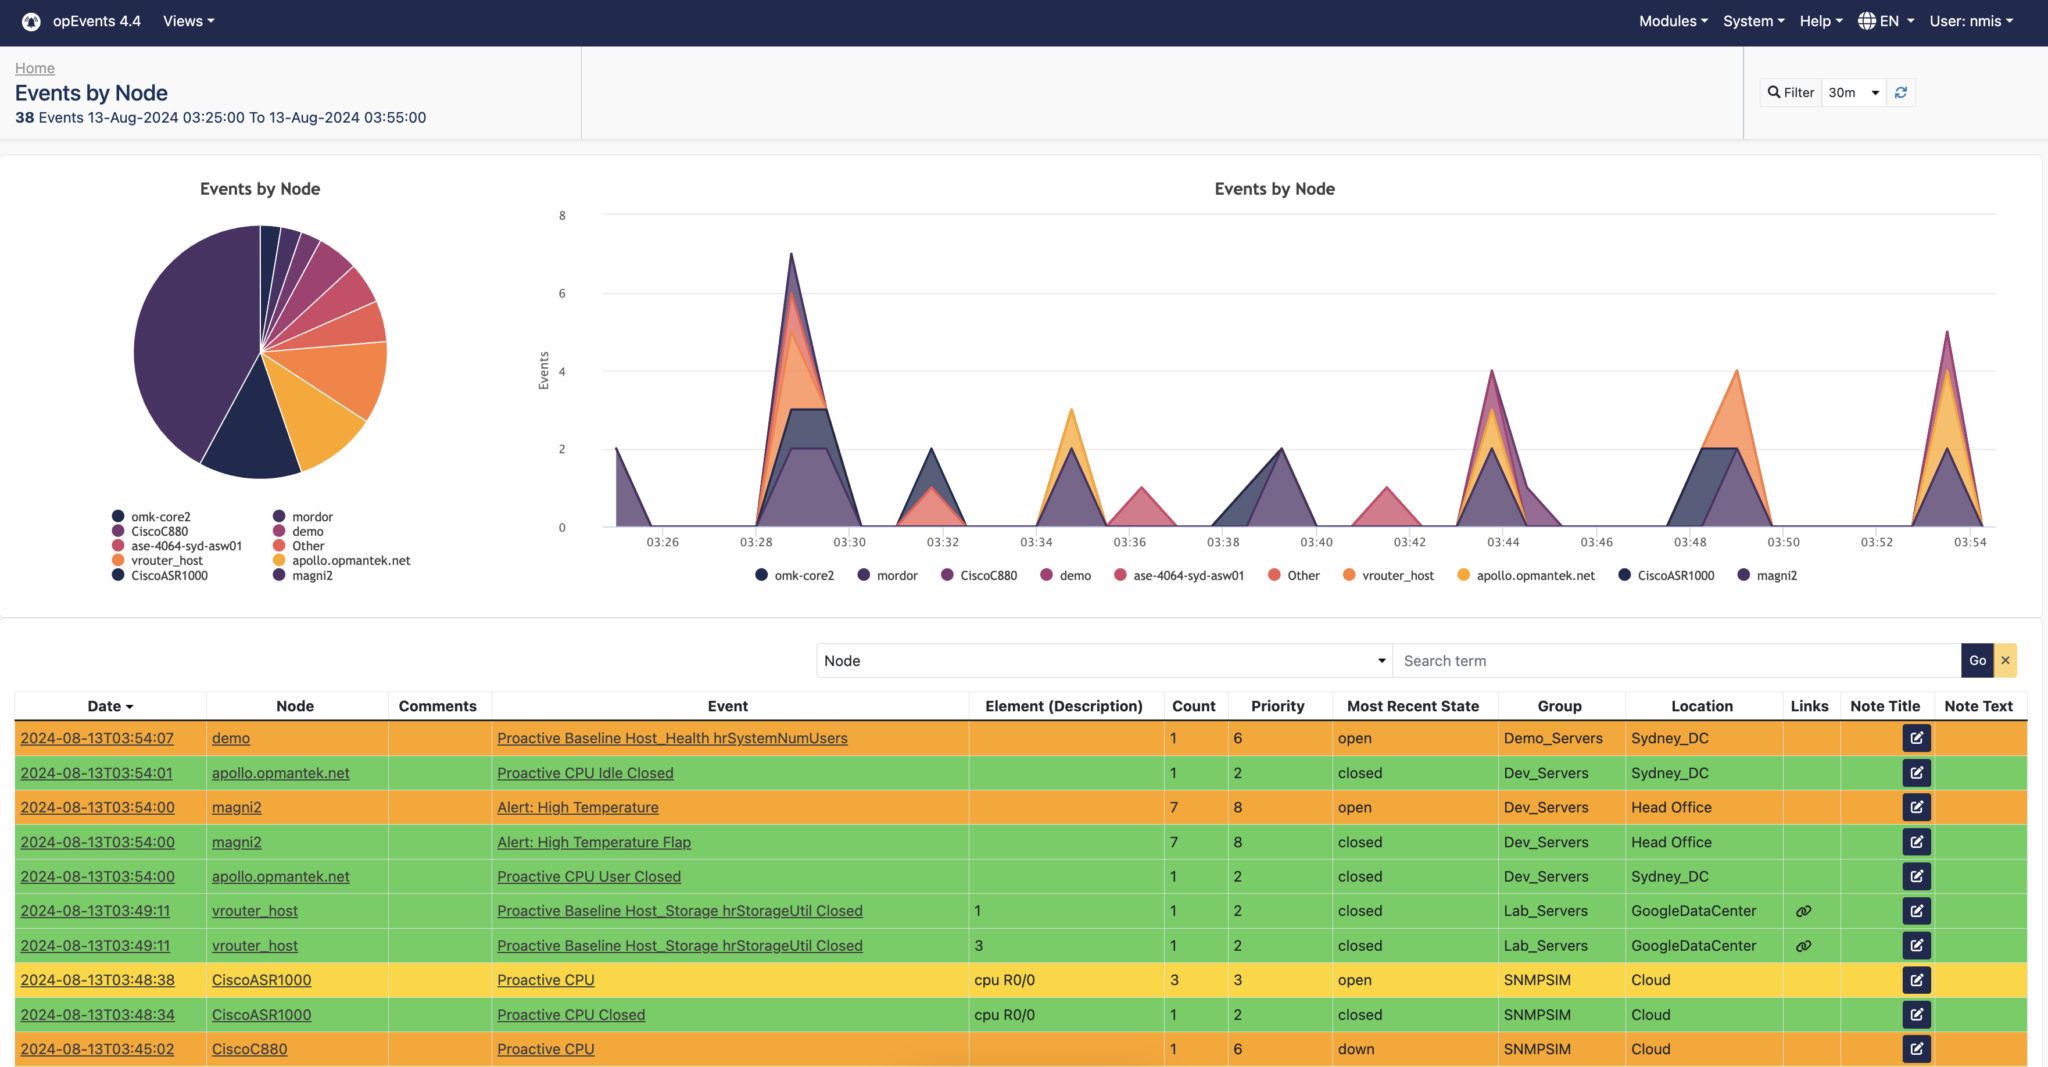
Task: Open the User: nmis menu
Action: [1971, 21]
